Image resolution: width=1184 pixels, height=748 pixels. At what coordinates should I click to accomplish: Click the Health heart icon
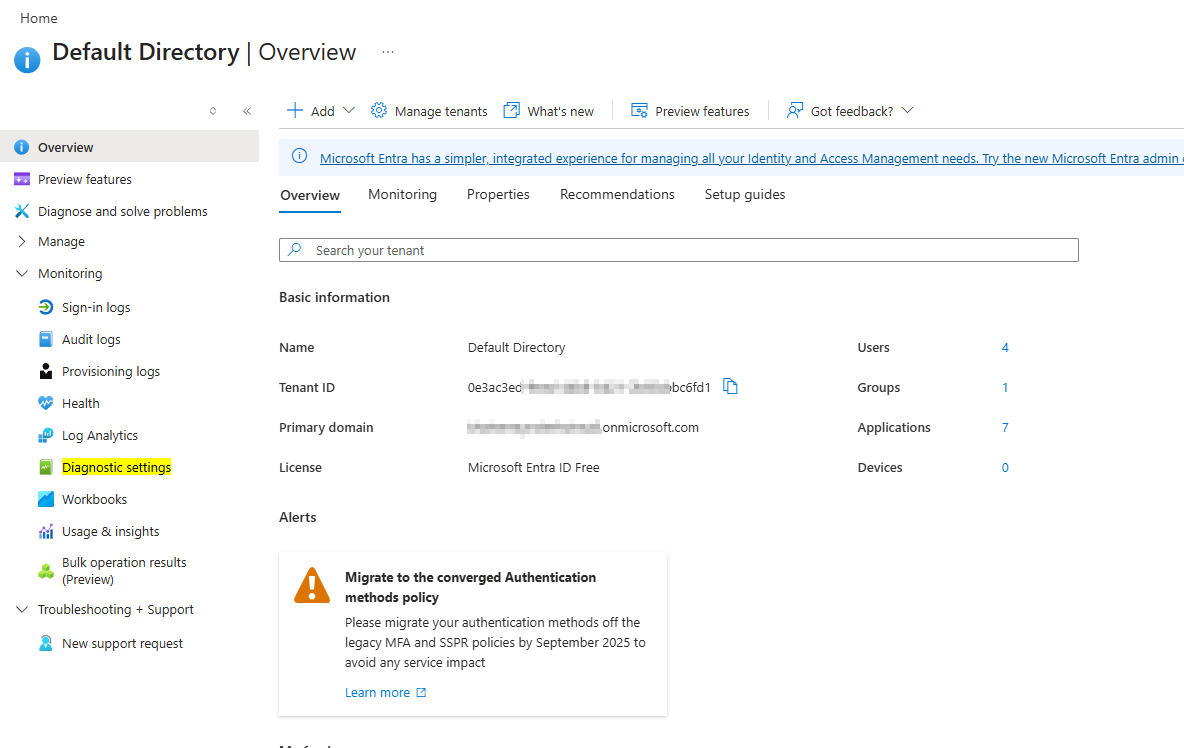pyautogui.click(x=46, y=403)
